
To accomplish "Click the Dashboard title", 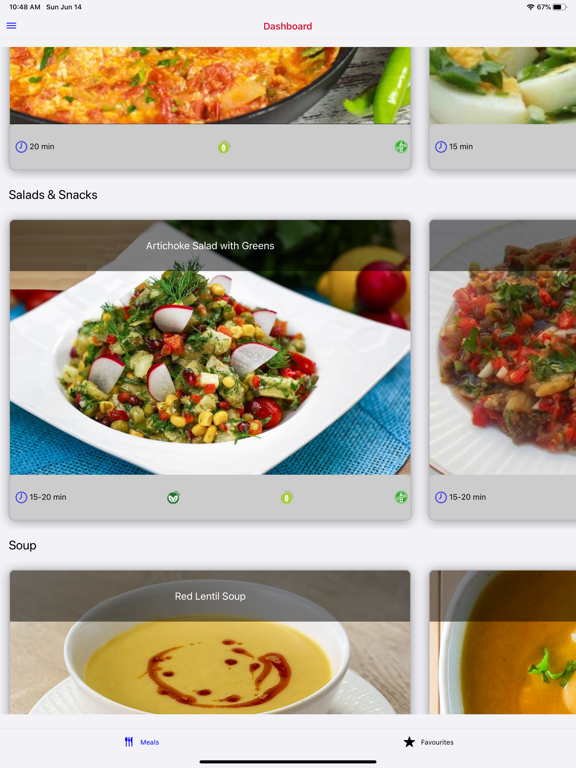I will coord(288,26).
